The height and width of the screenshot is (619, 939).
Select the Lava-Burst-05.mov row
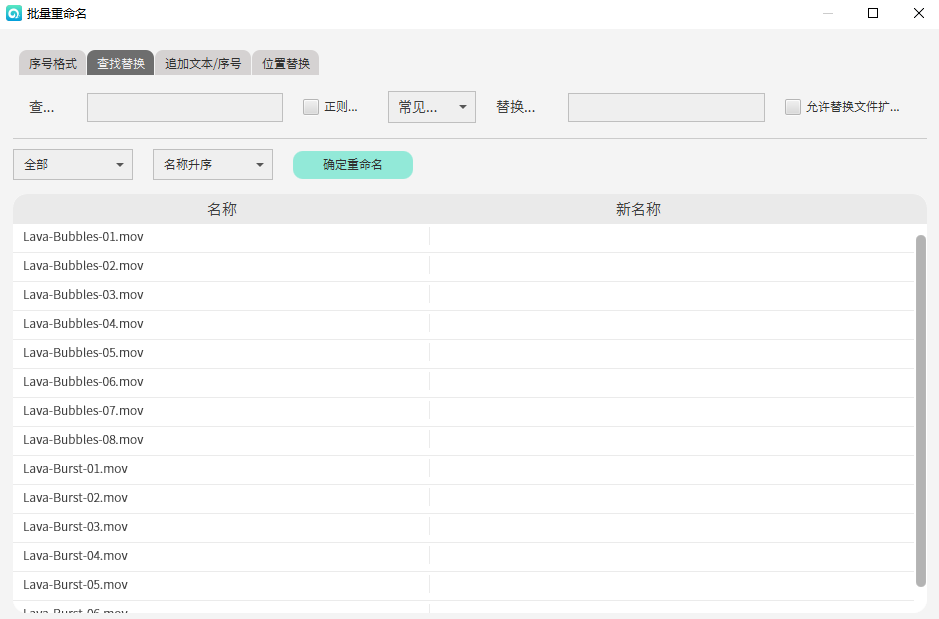pyautogui.click(x=464, y=585)
